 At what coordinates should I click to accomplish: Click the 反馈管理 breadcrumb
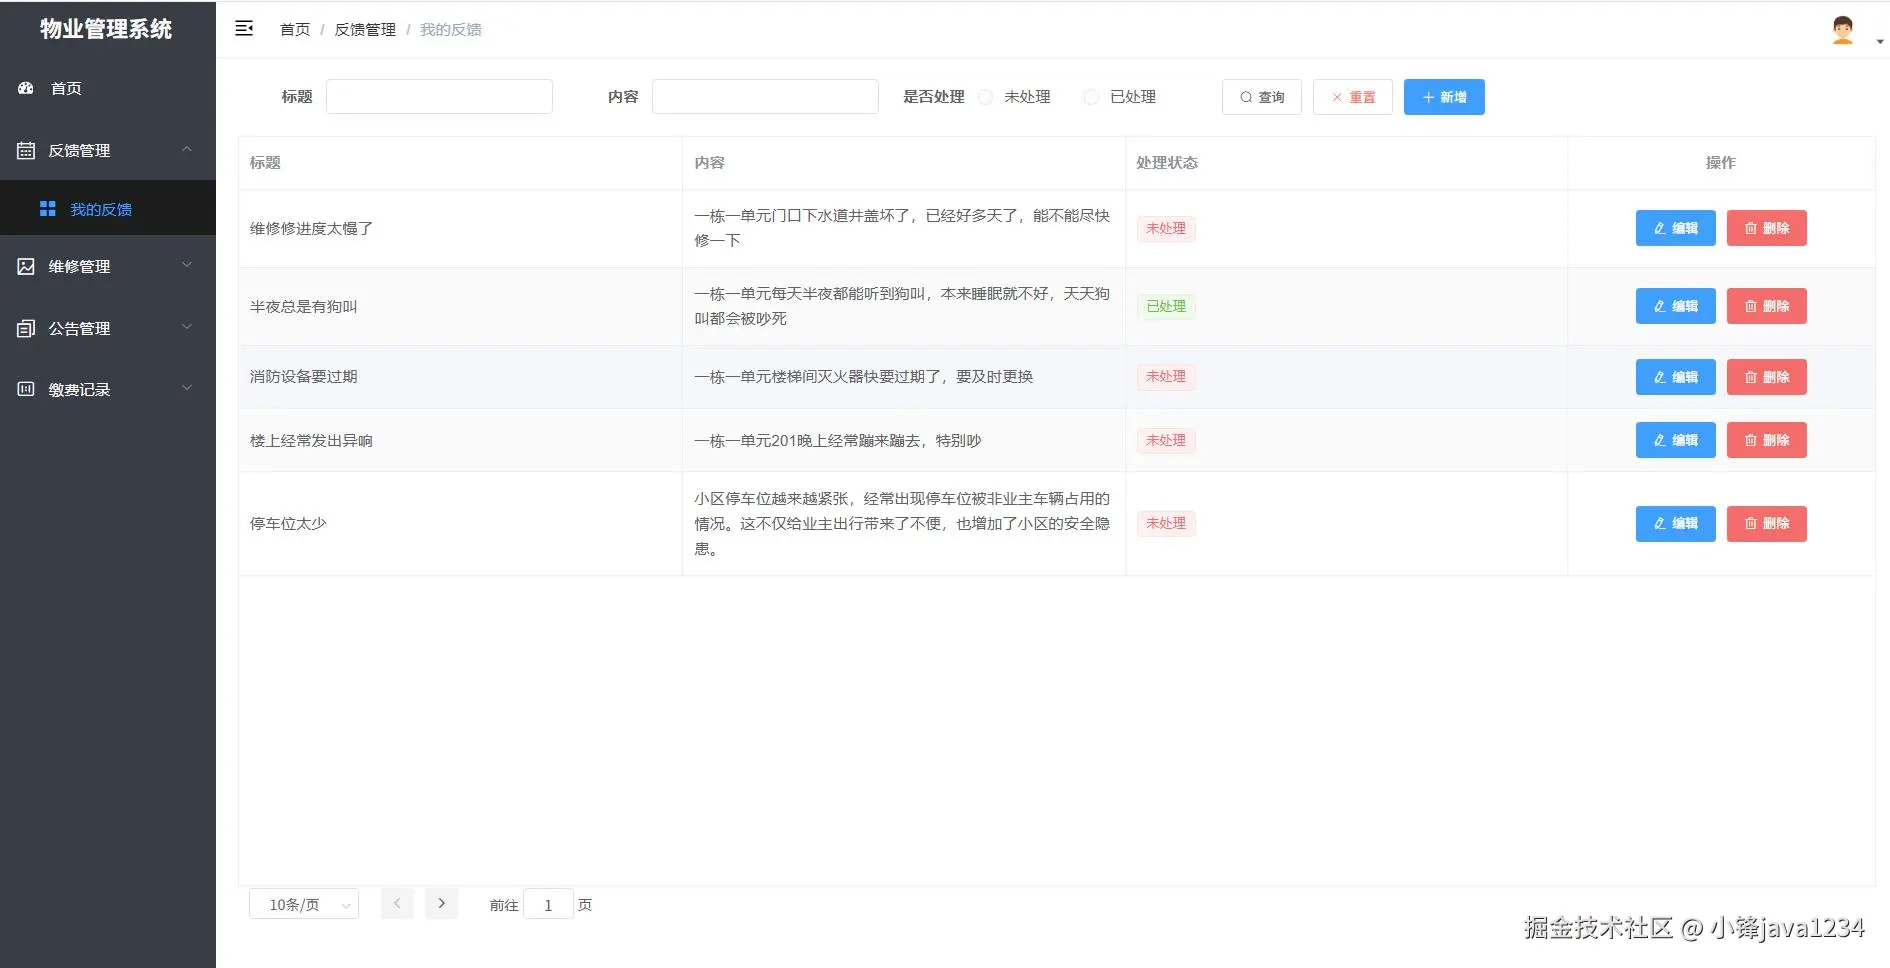pos(365,30)
